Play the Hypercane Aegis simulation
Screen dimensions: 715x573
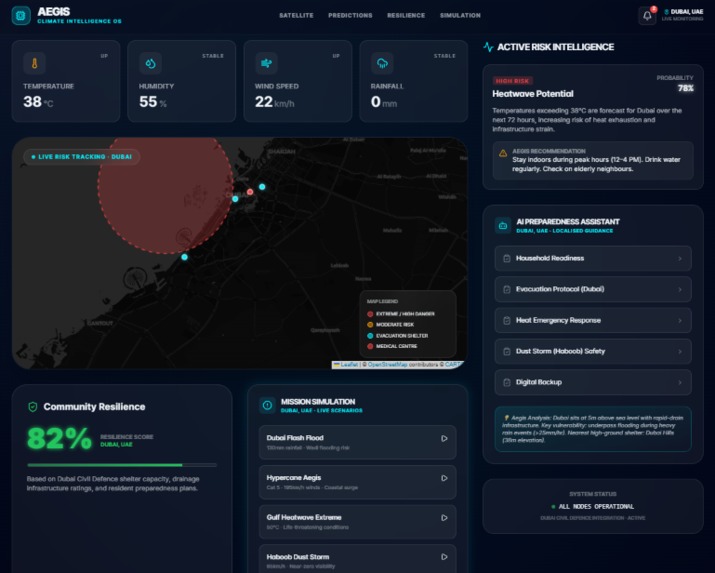click(444, 478)
